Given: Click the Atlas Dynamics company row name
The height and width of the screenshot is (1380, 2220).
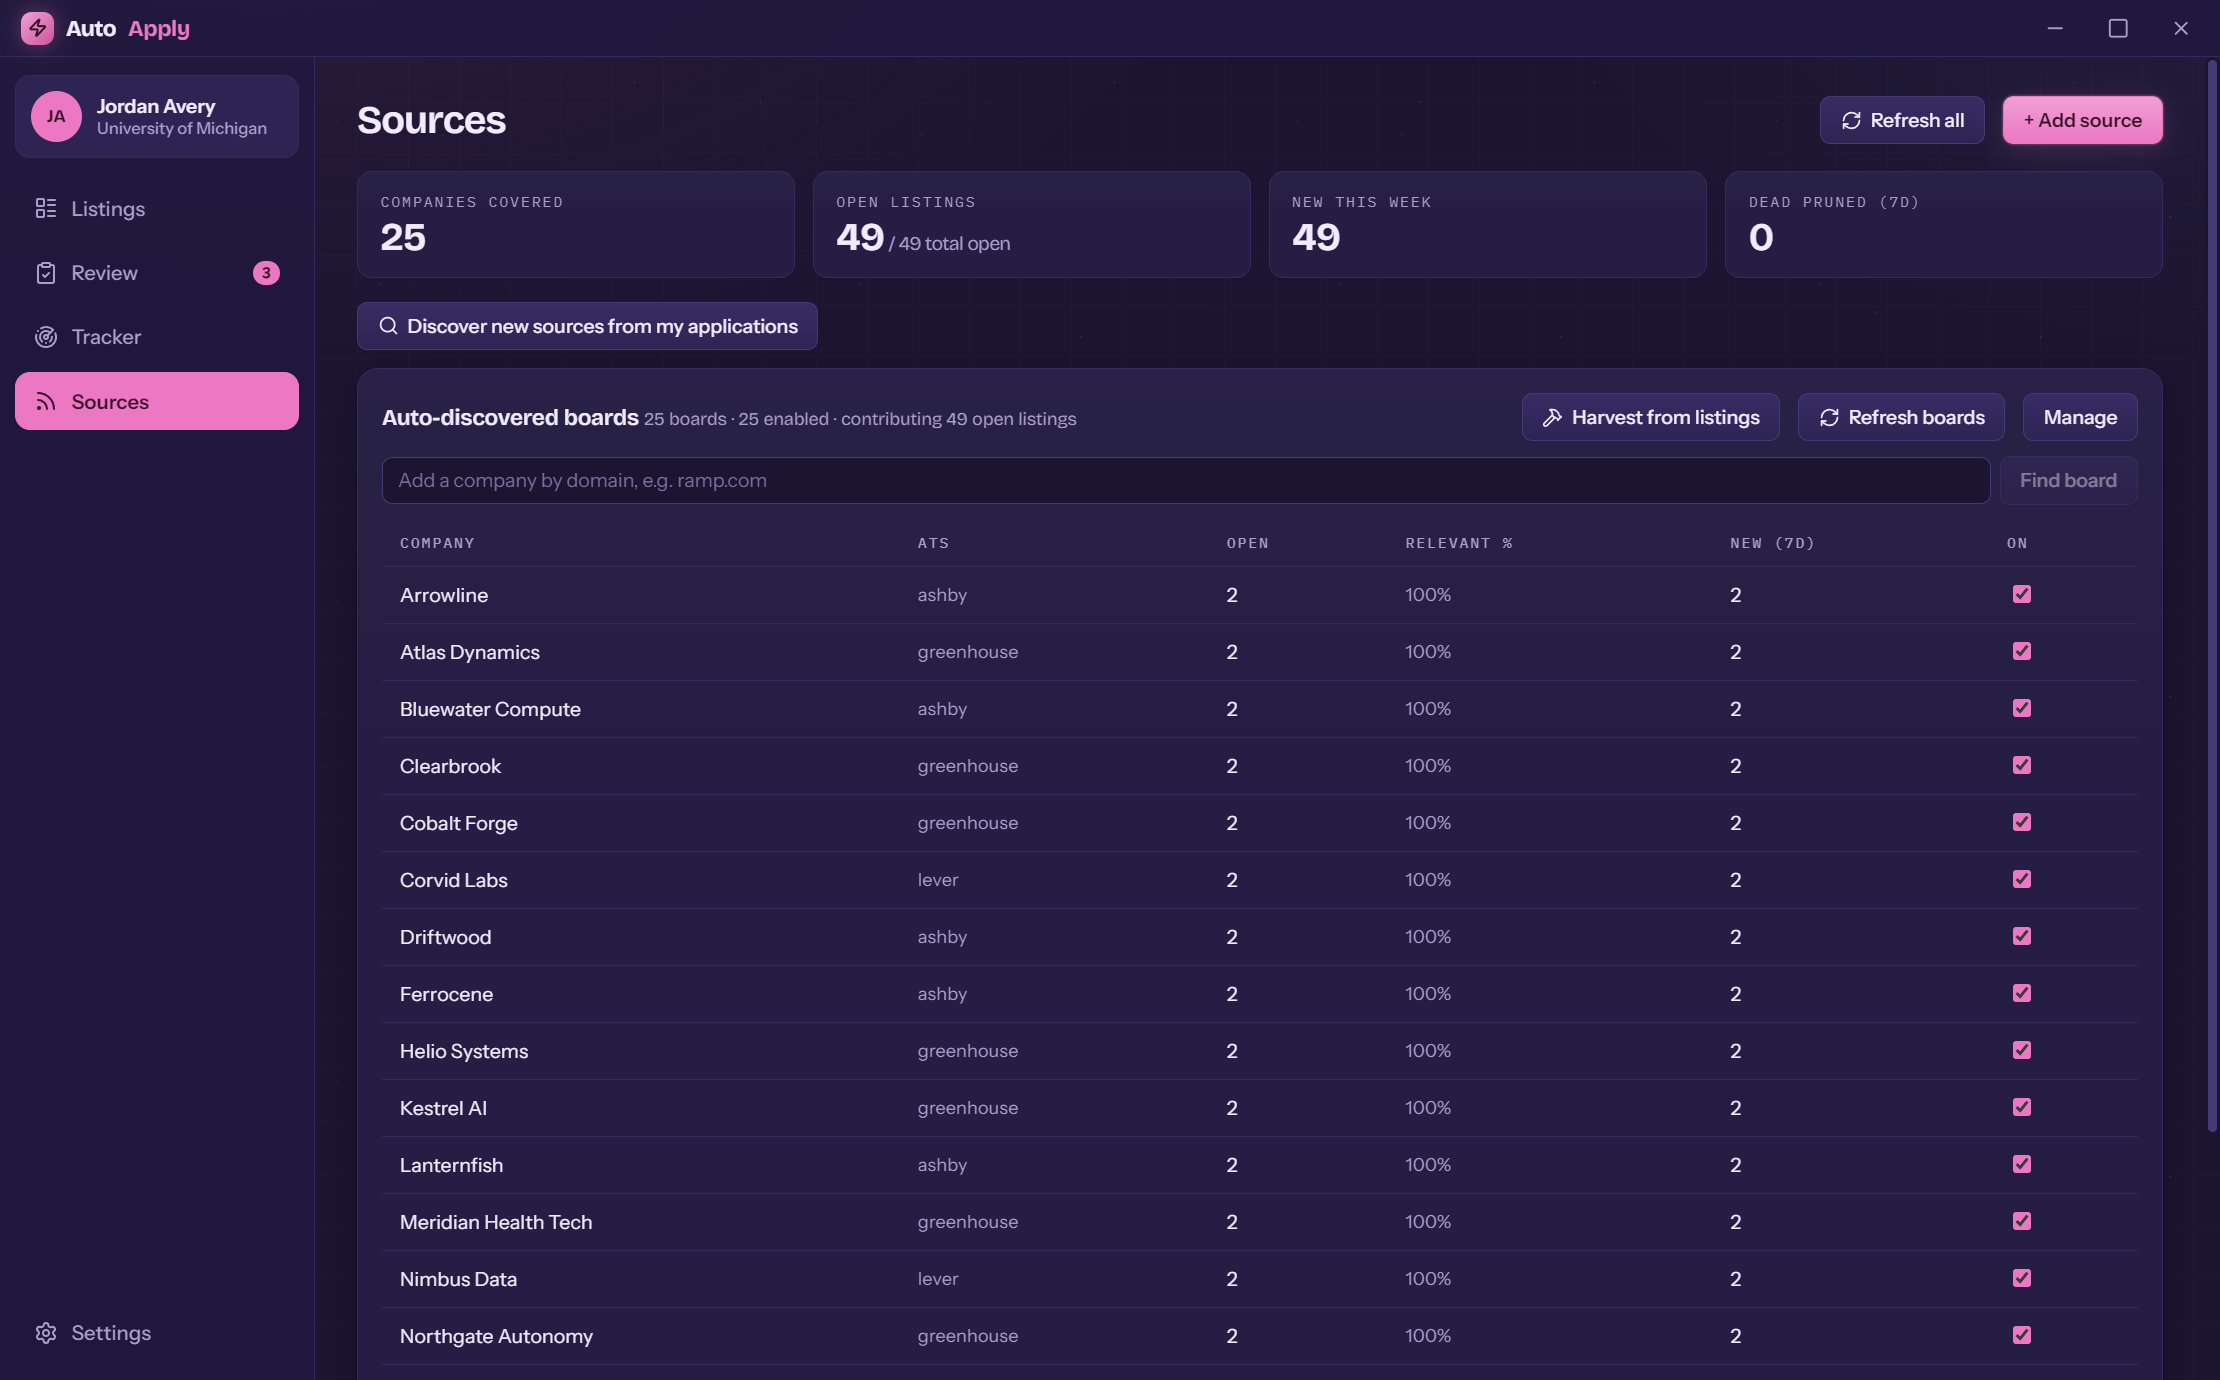Looking at the screenshot, I should pyautogui.click(x=470, y=652).
